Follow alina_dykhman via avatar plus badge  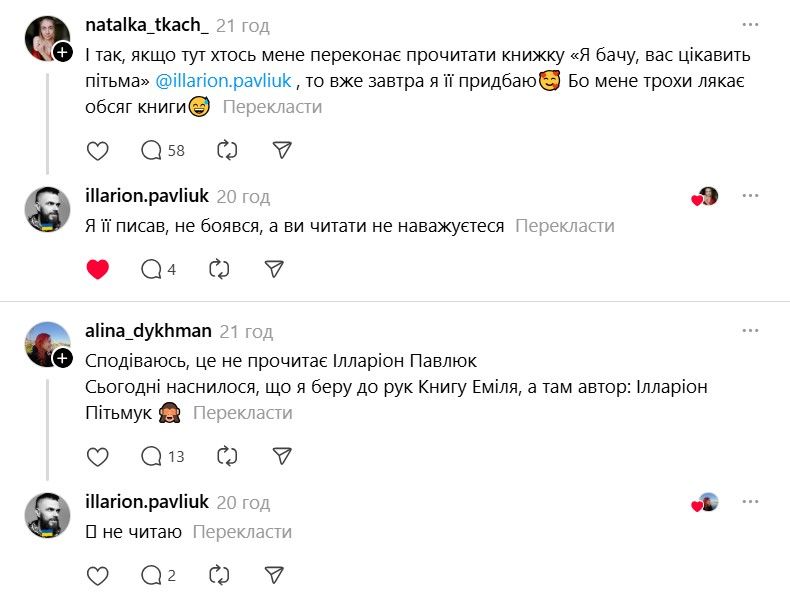62,357
